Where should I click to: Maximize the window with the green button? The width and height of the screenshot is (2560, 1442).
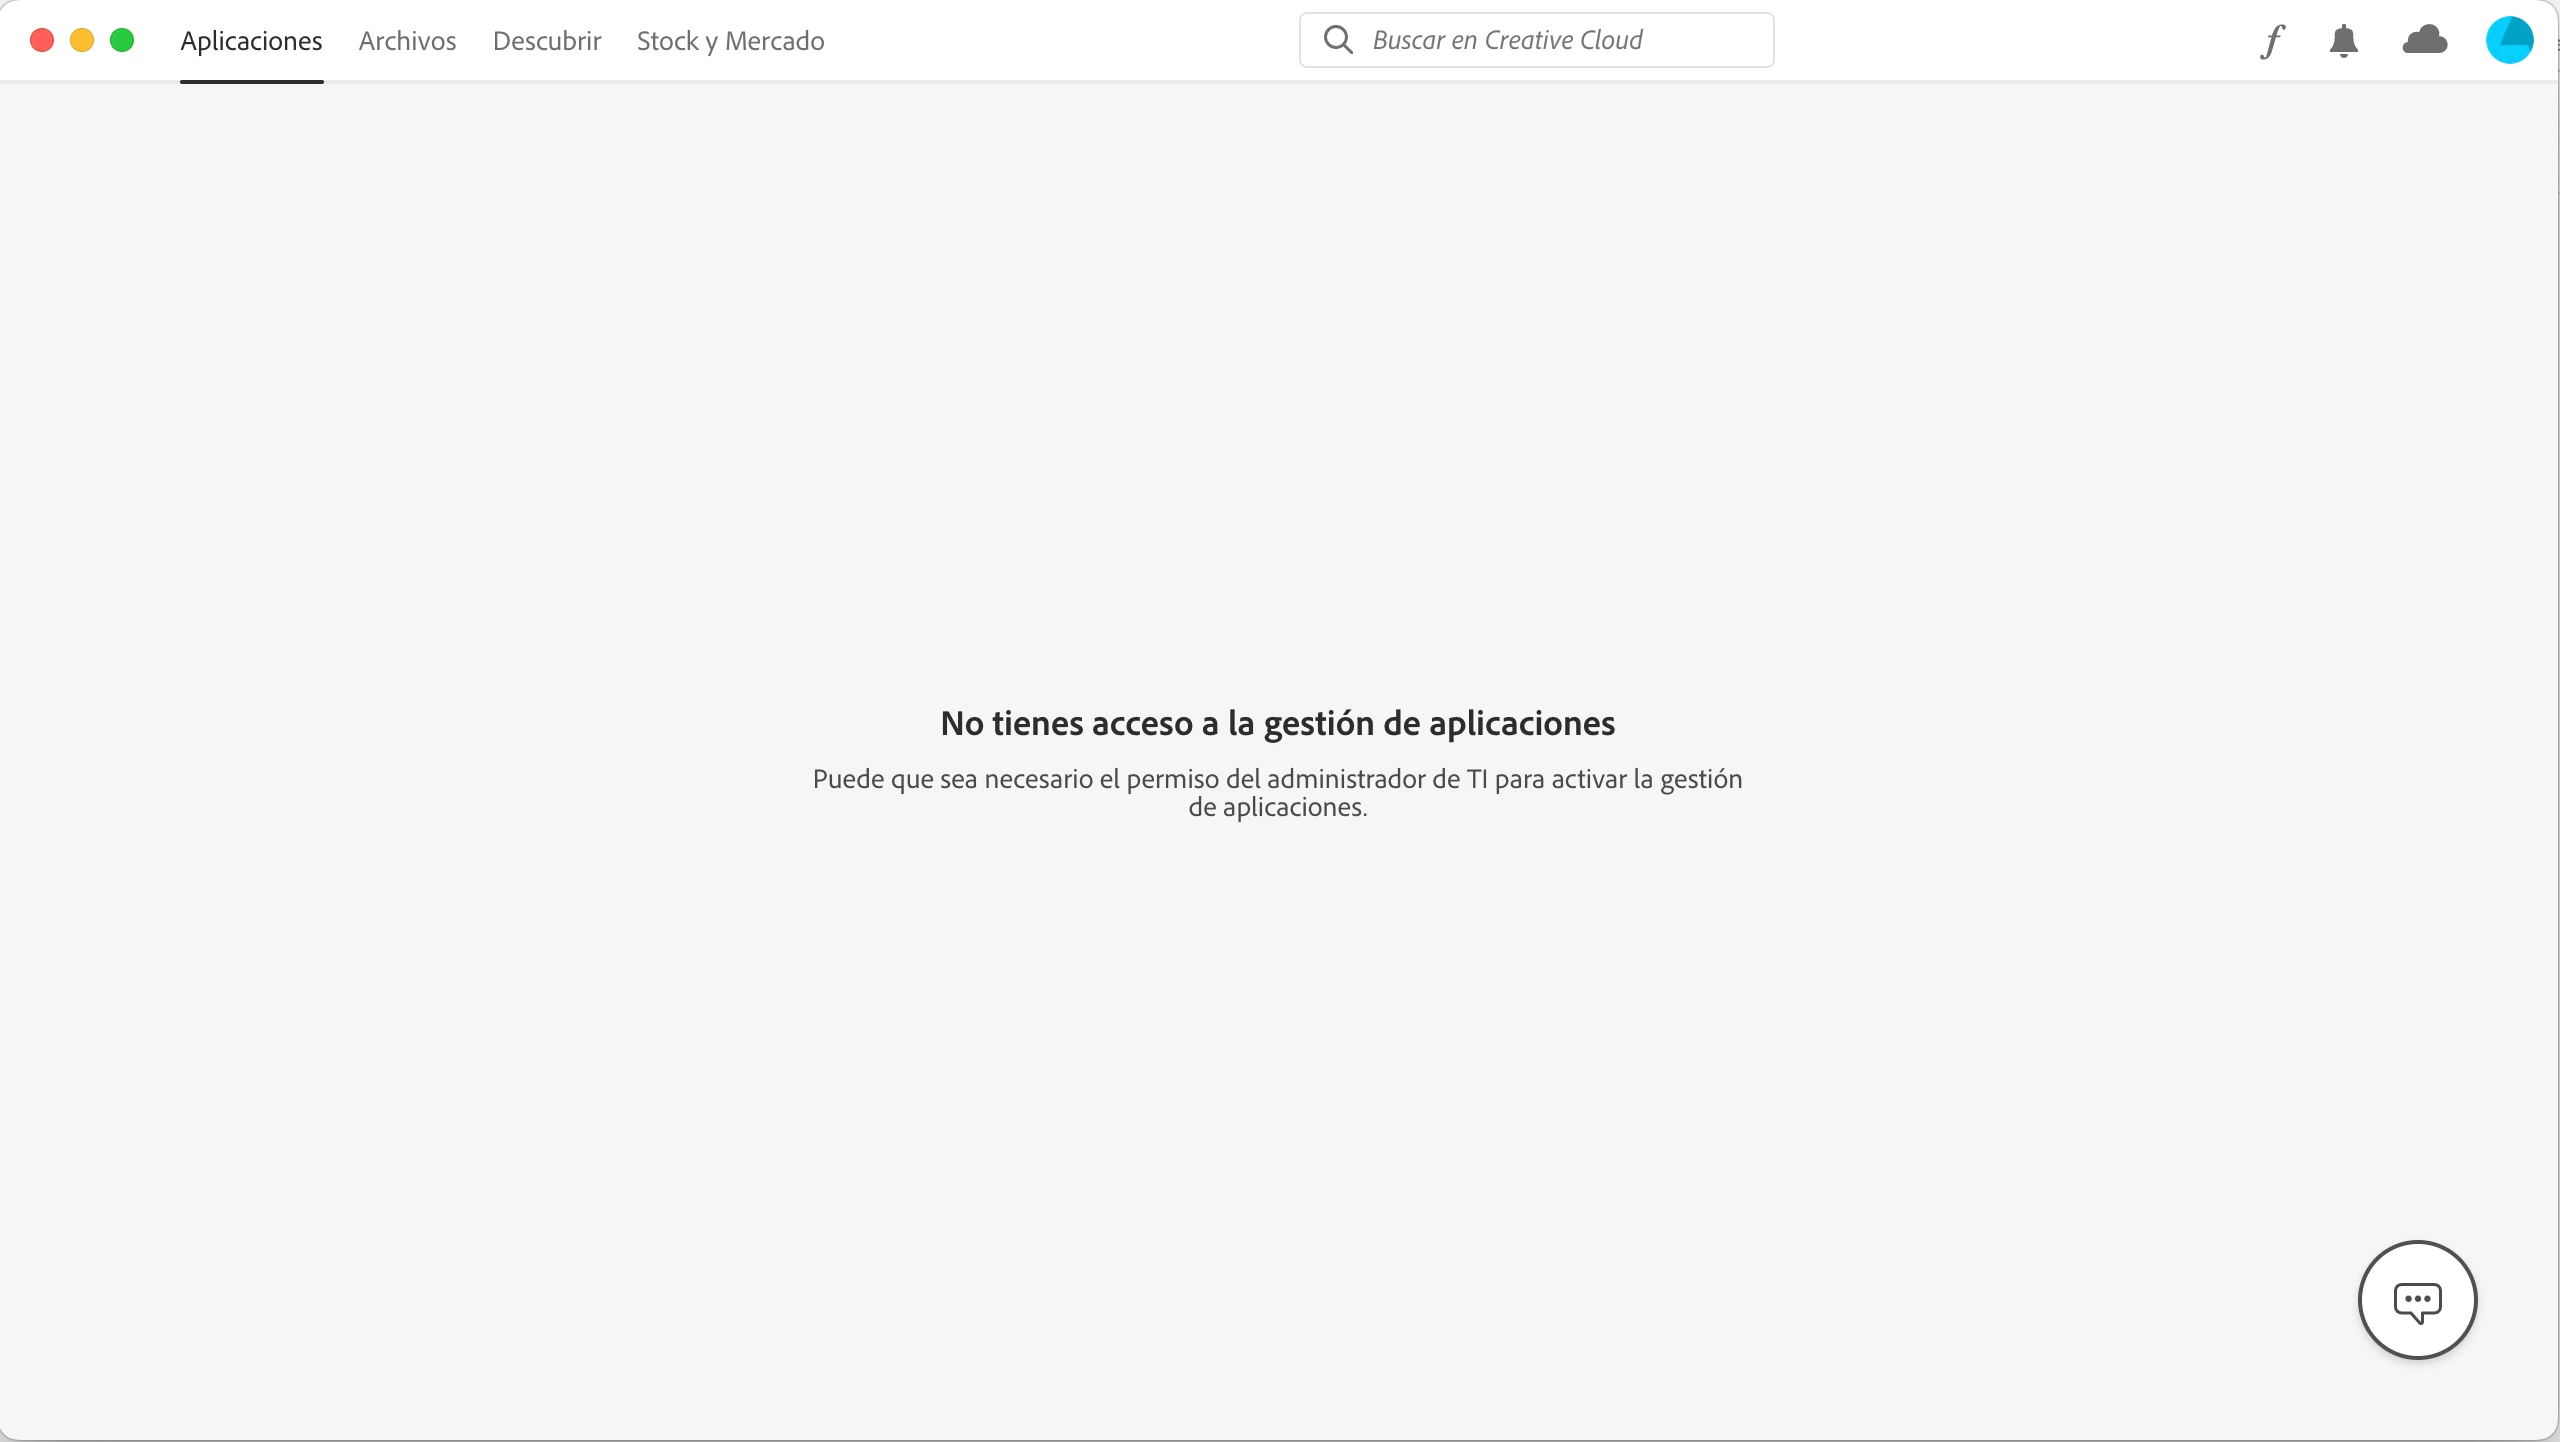[x=122, y=40]
